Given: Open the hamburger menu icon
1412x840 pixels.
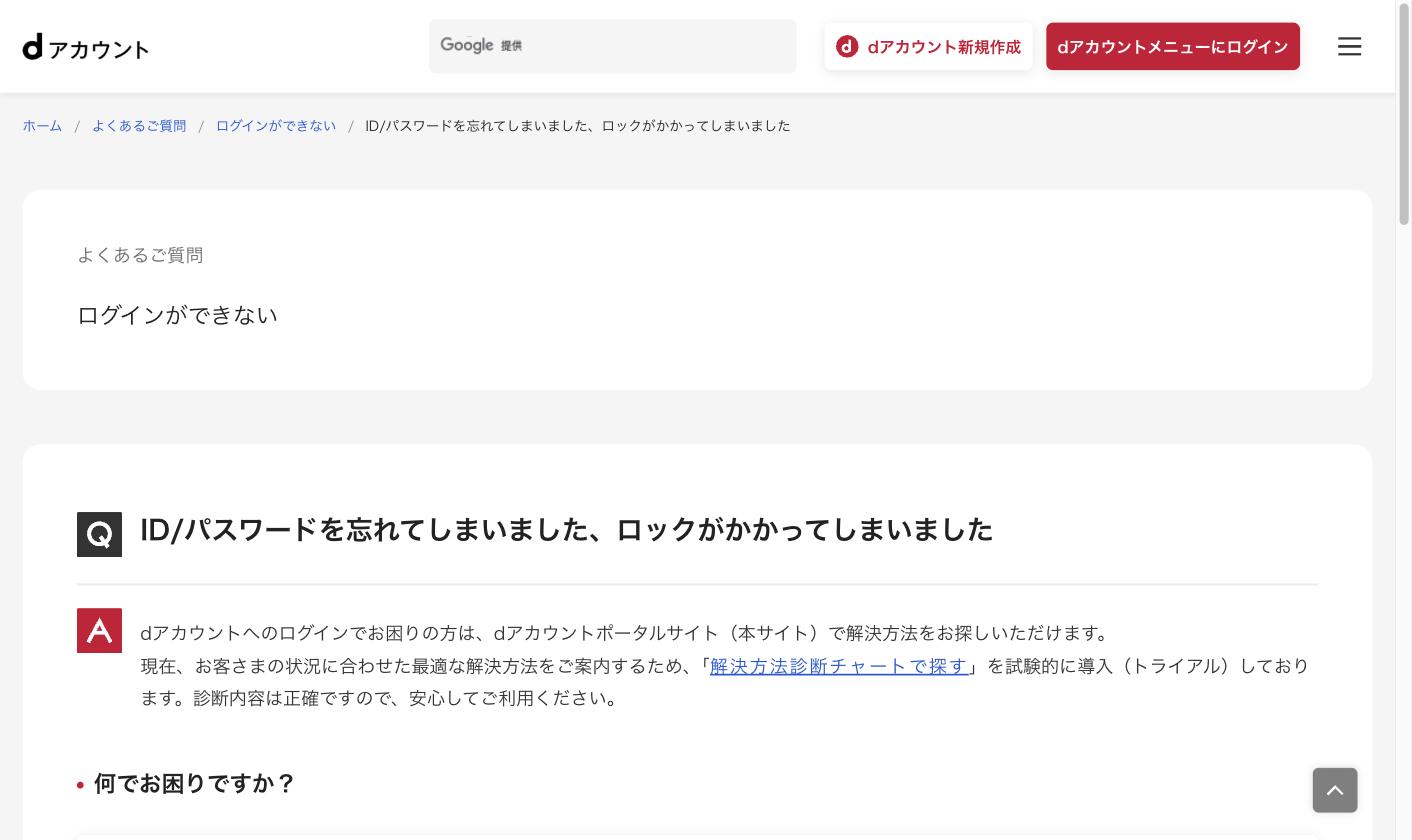Looking at the screenshot, I should pyautogui.click(x=1349, y=46).
